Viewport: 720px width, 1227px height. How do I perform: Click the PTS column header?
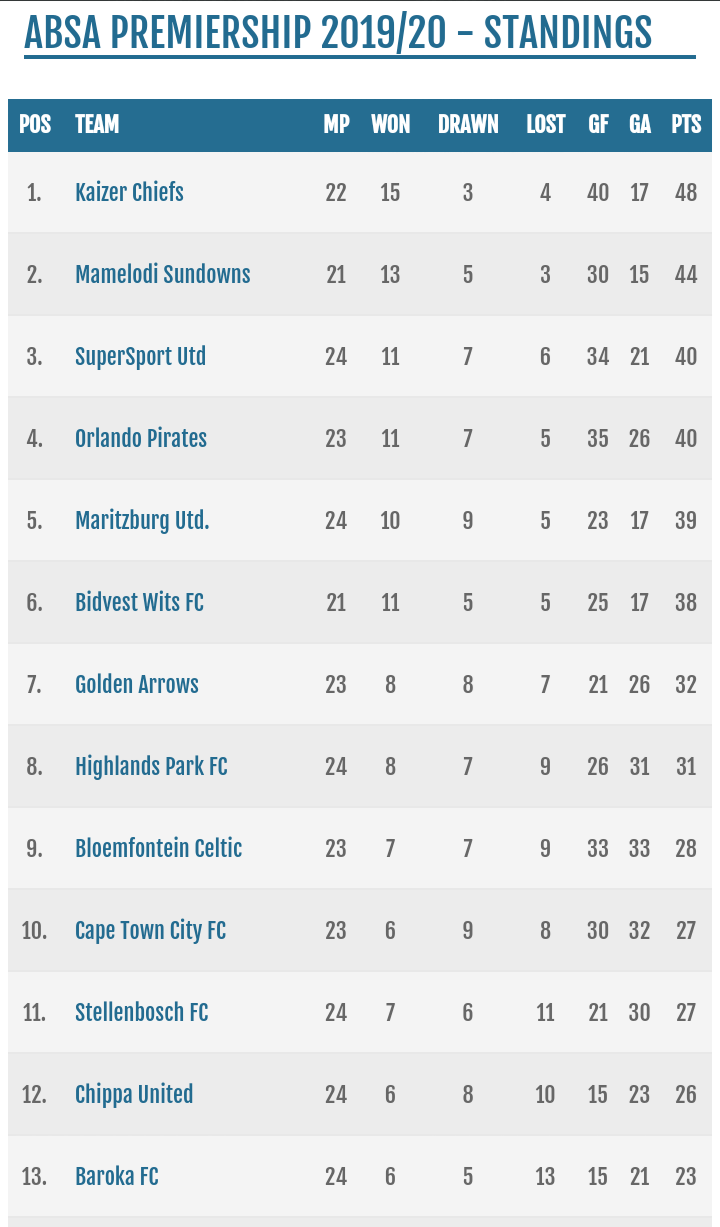(686, 124)
